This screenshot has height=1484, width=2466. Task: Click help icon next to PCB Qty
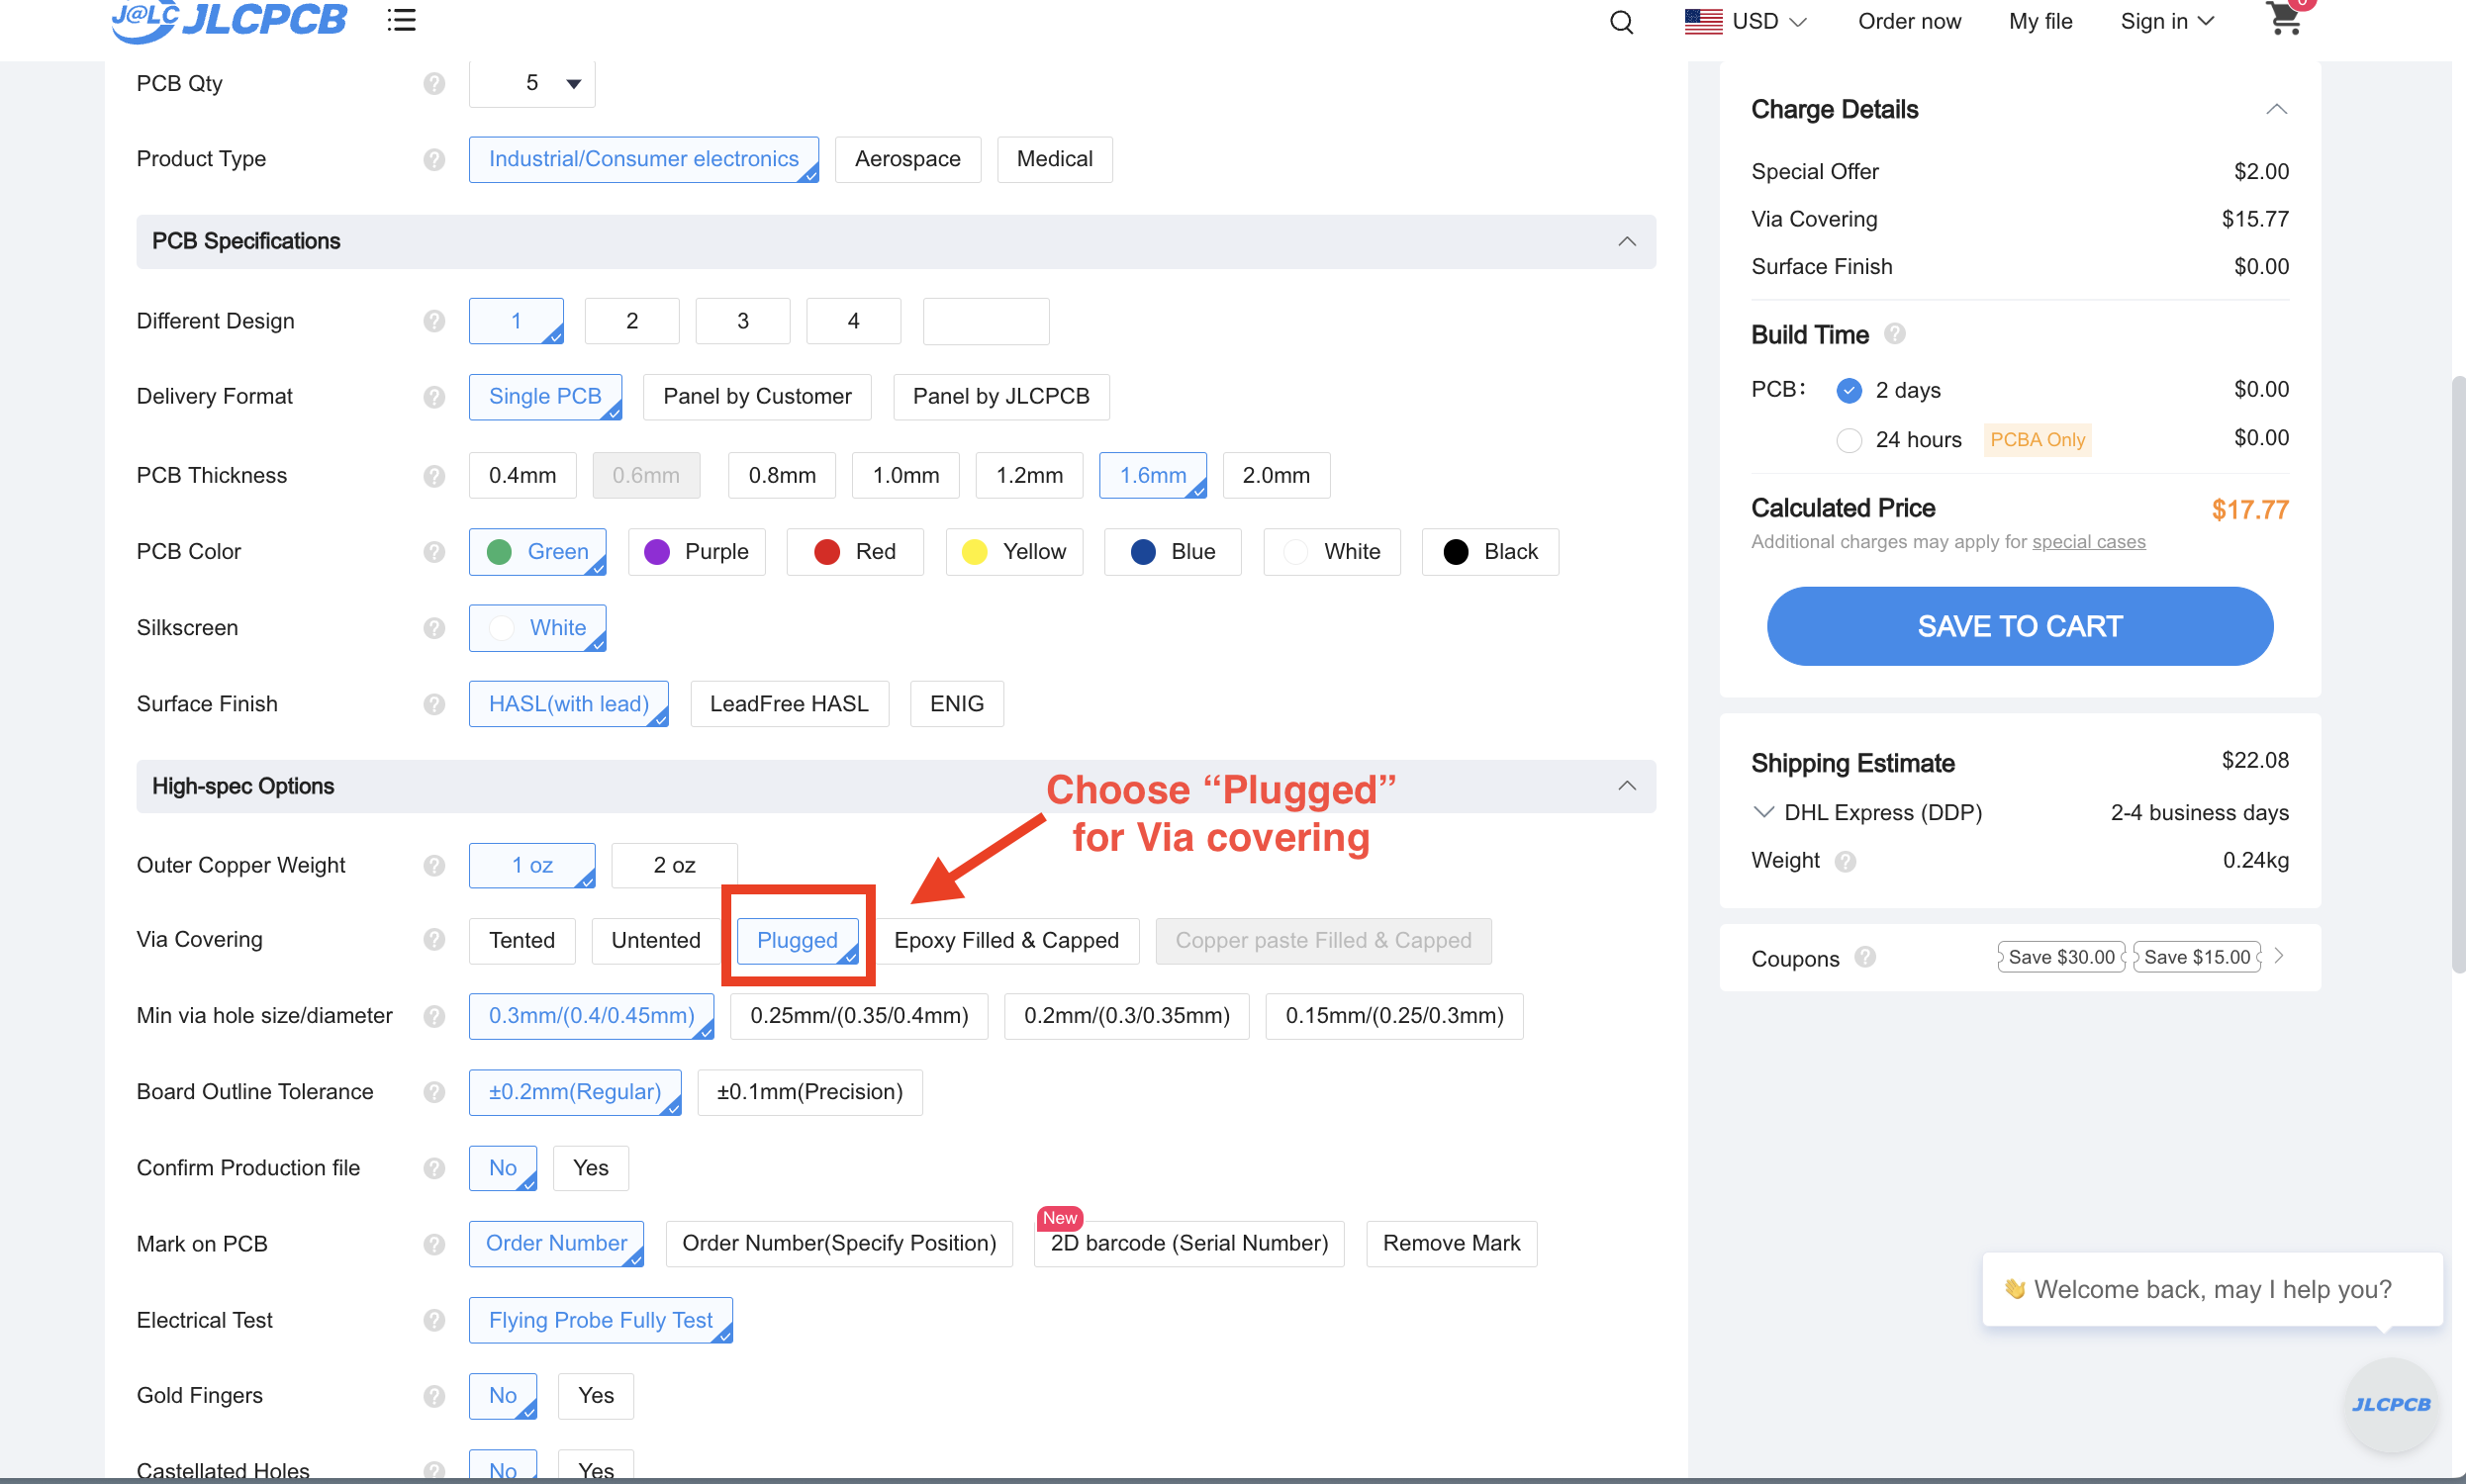tap(434, 83)
